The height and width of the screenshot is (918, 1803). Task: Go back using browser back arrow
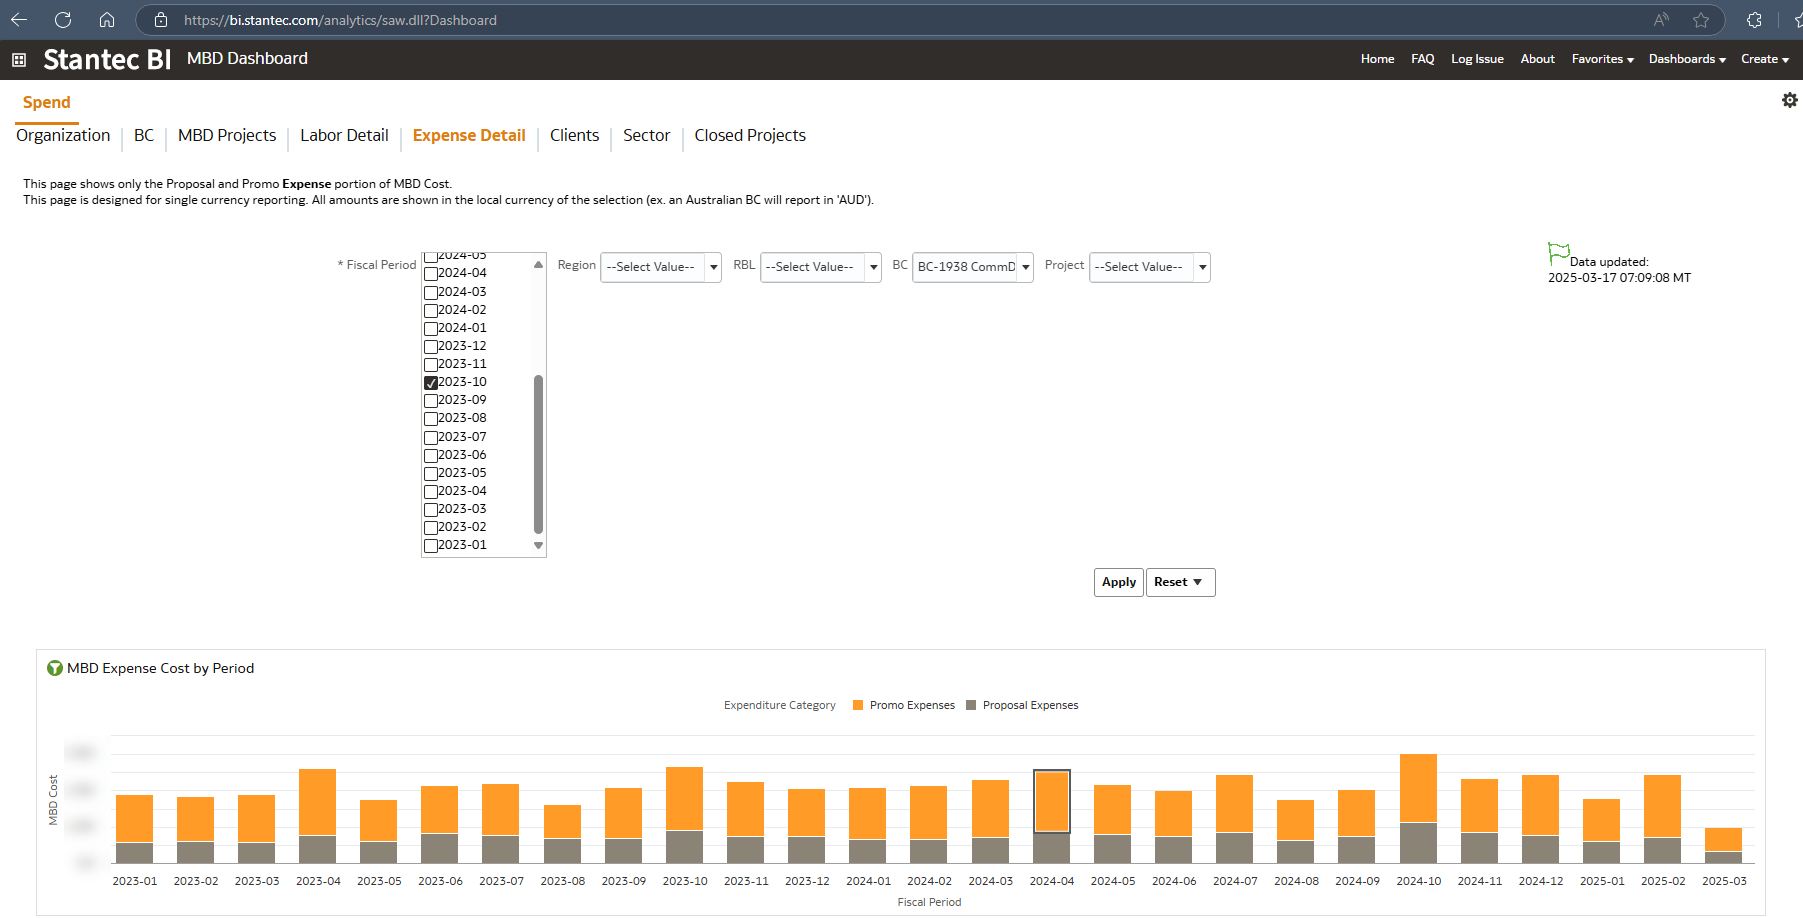[19, 20]
